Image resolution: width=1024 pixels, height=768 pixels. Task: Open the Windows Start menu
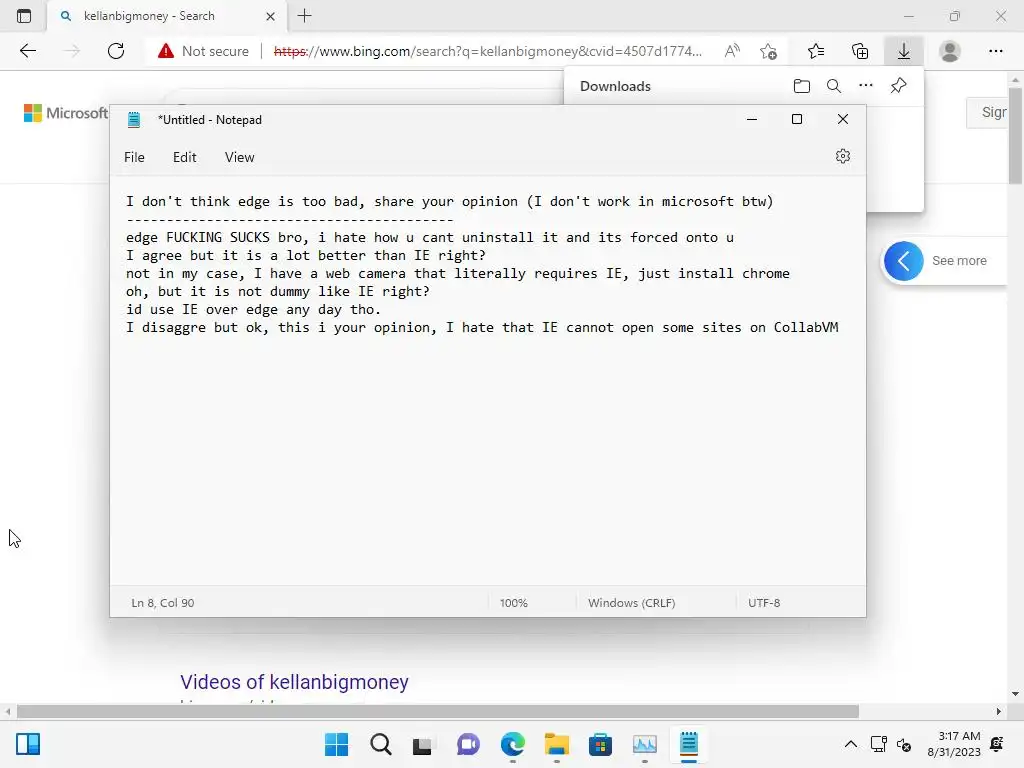click(x=336, y=744)
